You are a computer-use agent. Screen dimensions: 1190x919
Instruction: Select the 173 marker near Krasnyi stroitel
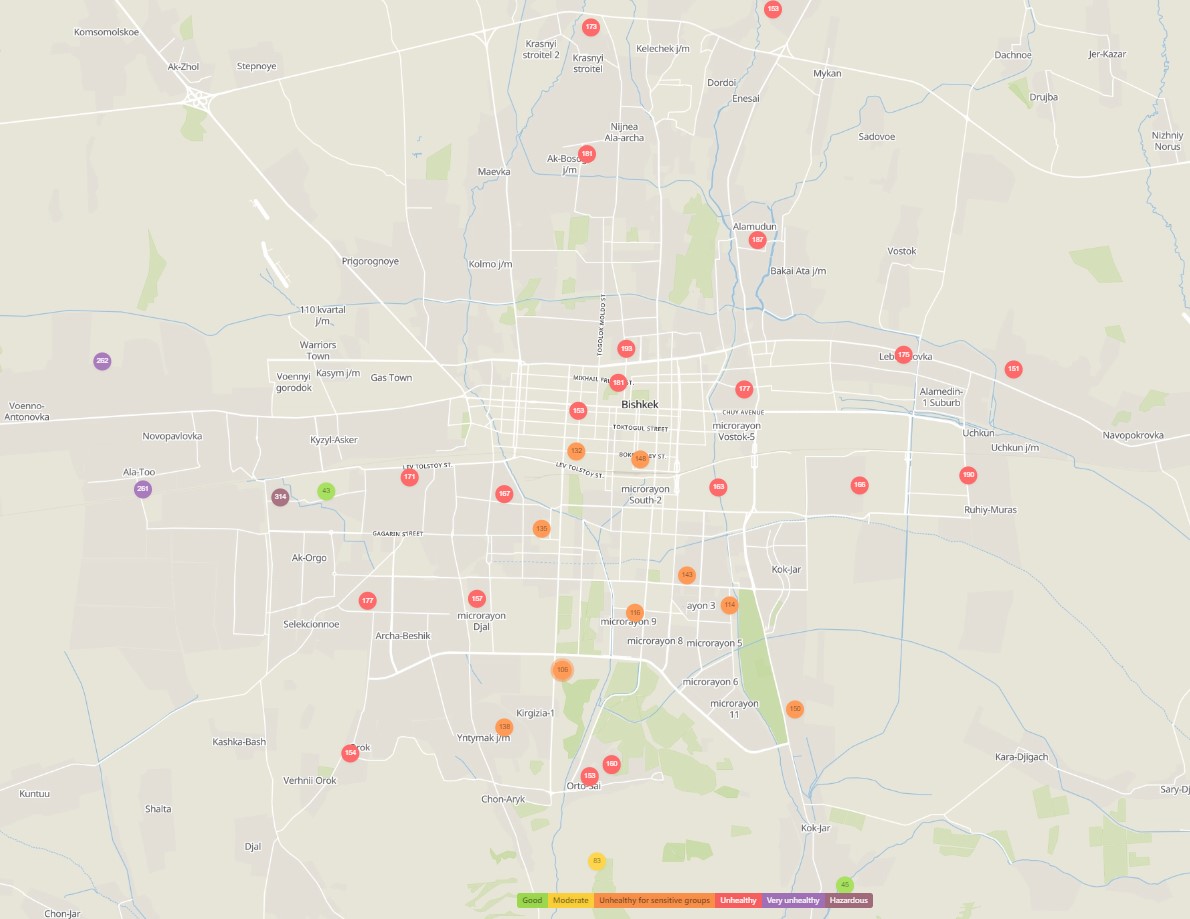[x=591, y=27]
